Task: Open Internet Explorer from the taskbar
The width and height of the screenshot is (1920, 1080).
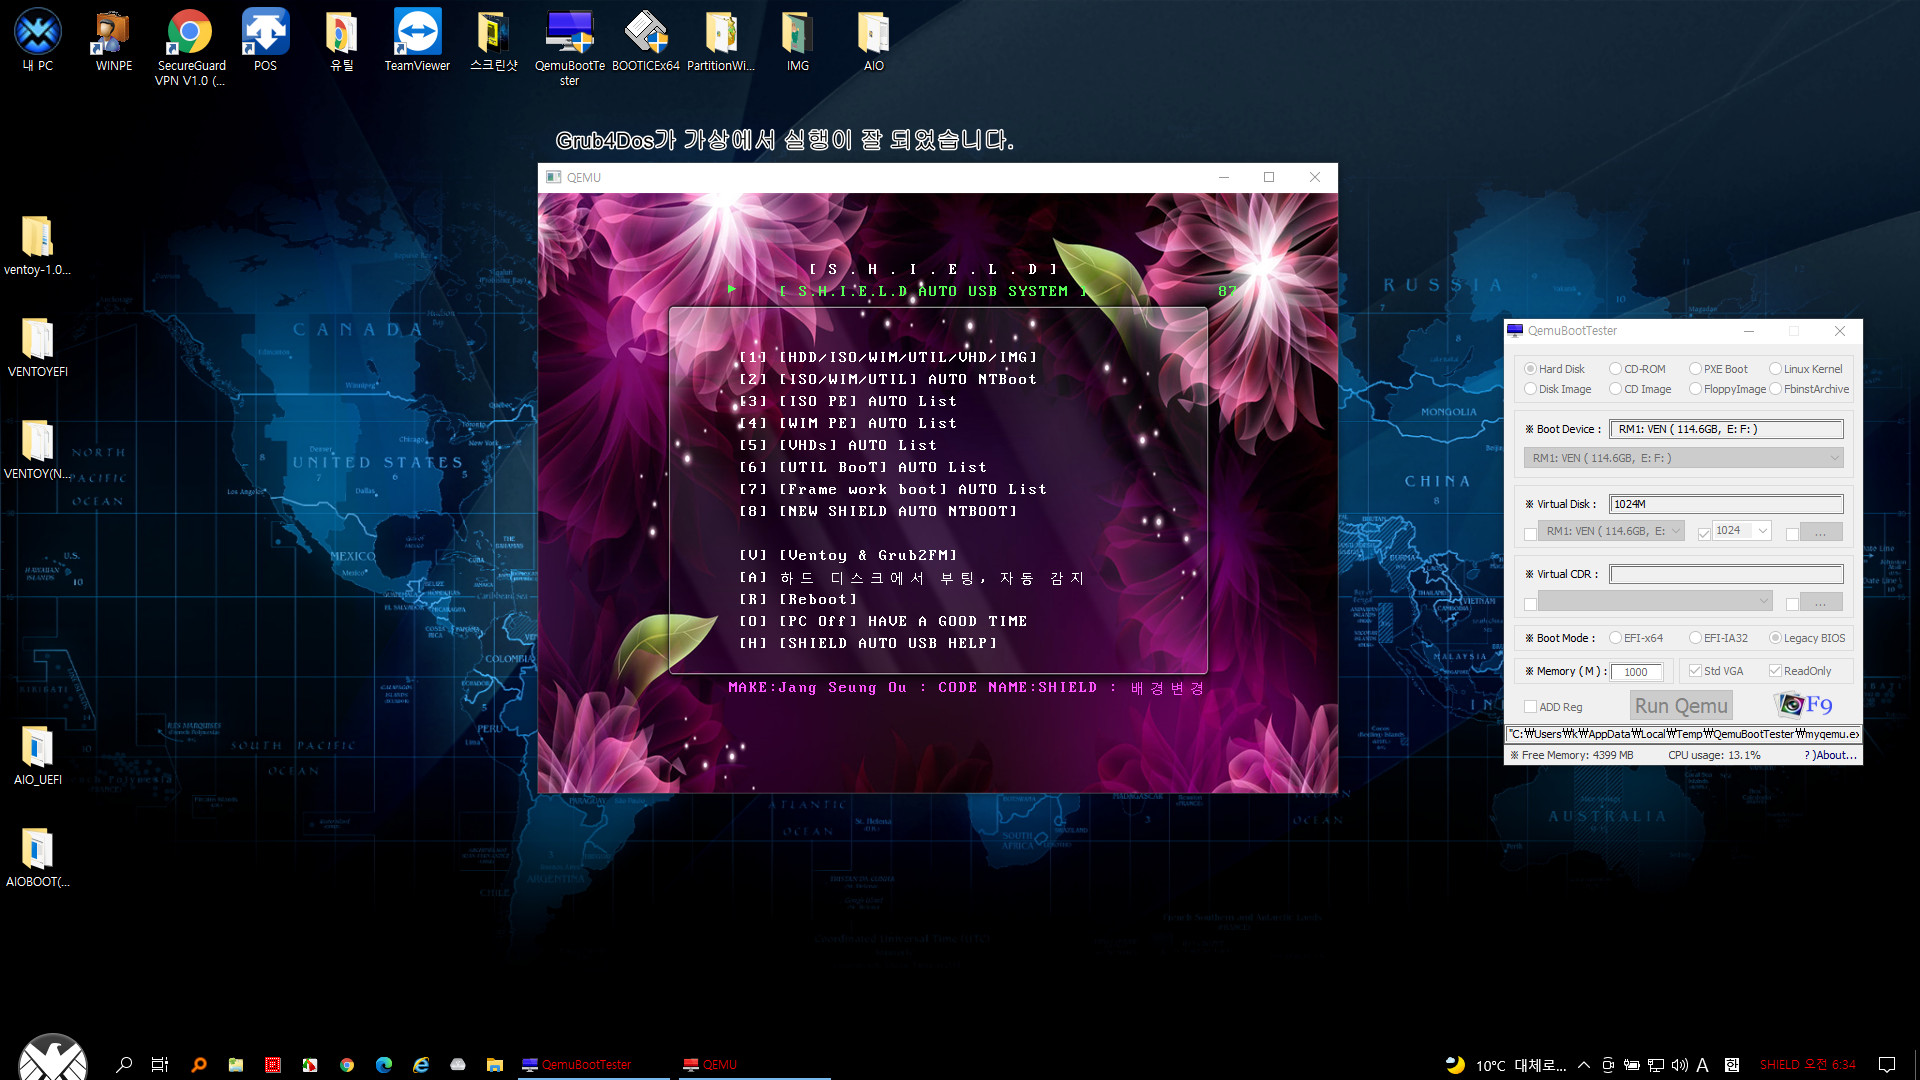Action: pos(421,1065)
